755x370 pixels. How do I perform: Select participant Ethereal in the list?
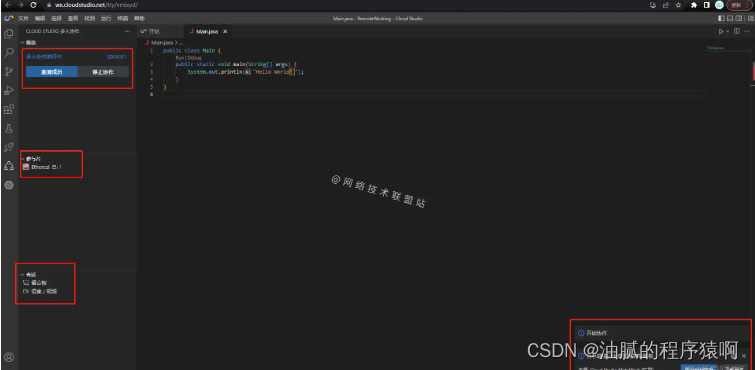tap(42, 167)
